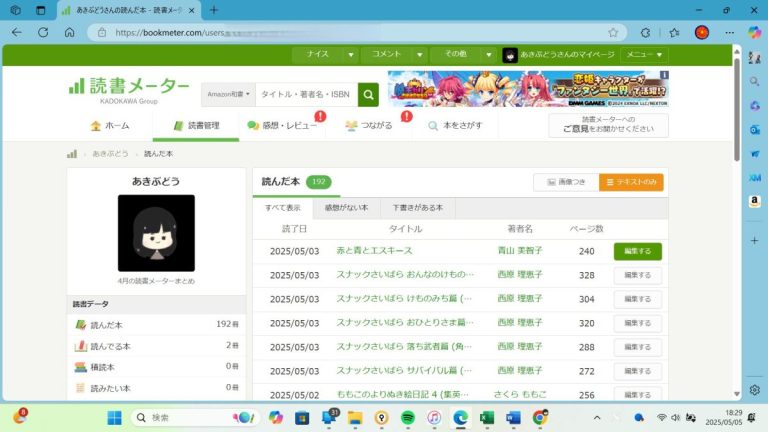This screenshot has width=768, height=432.
Task: Expand the ナイス dropdown arrow
Action: point(350,55)
